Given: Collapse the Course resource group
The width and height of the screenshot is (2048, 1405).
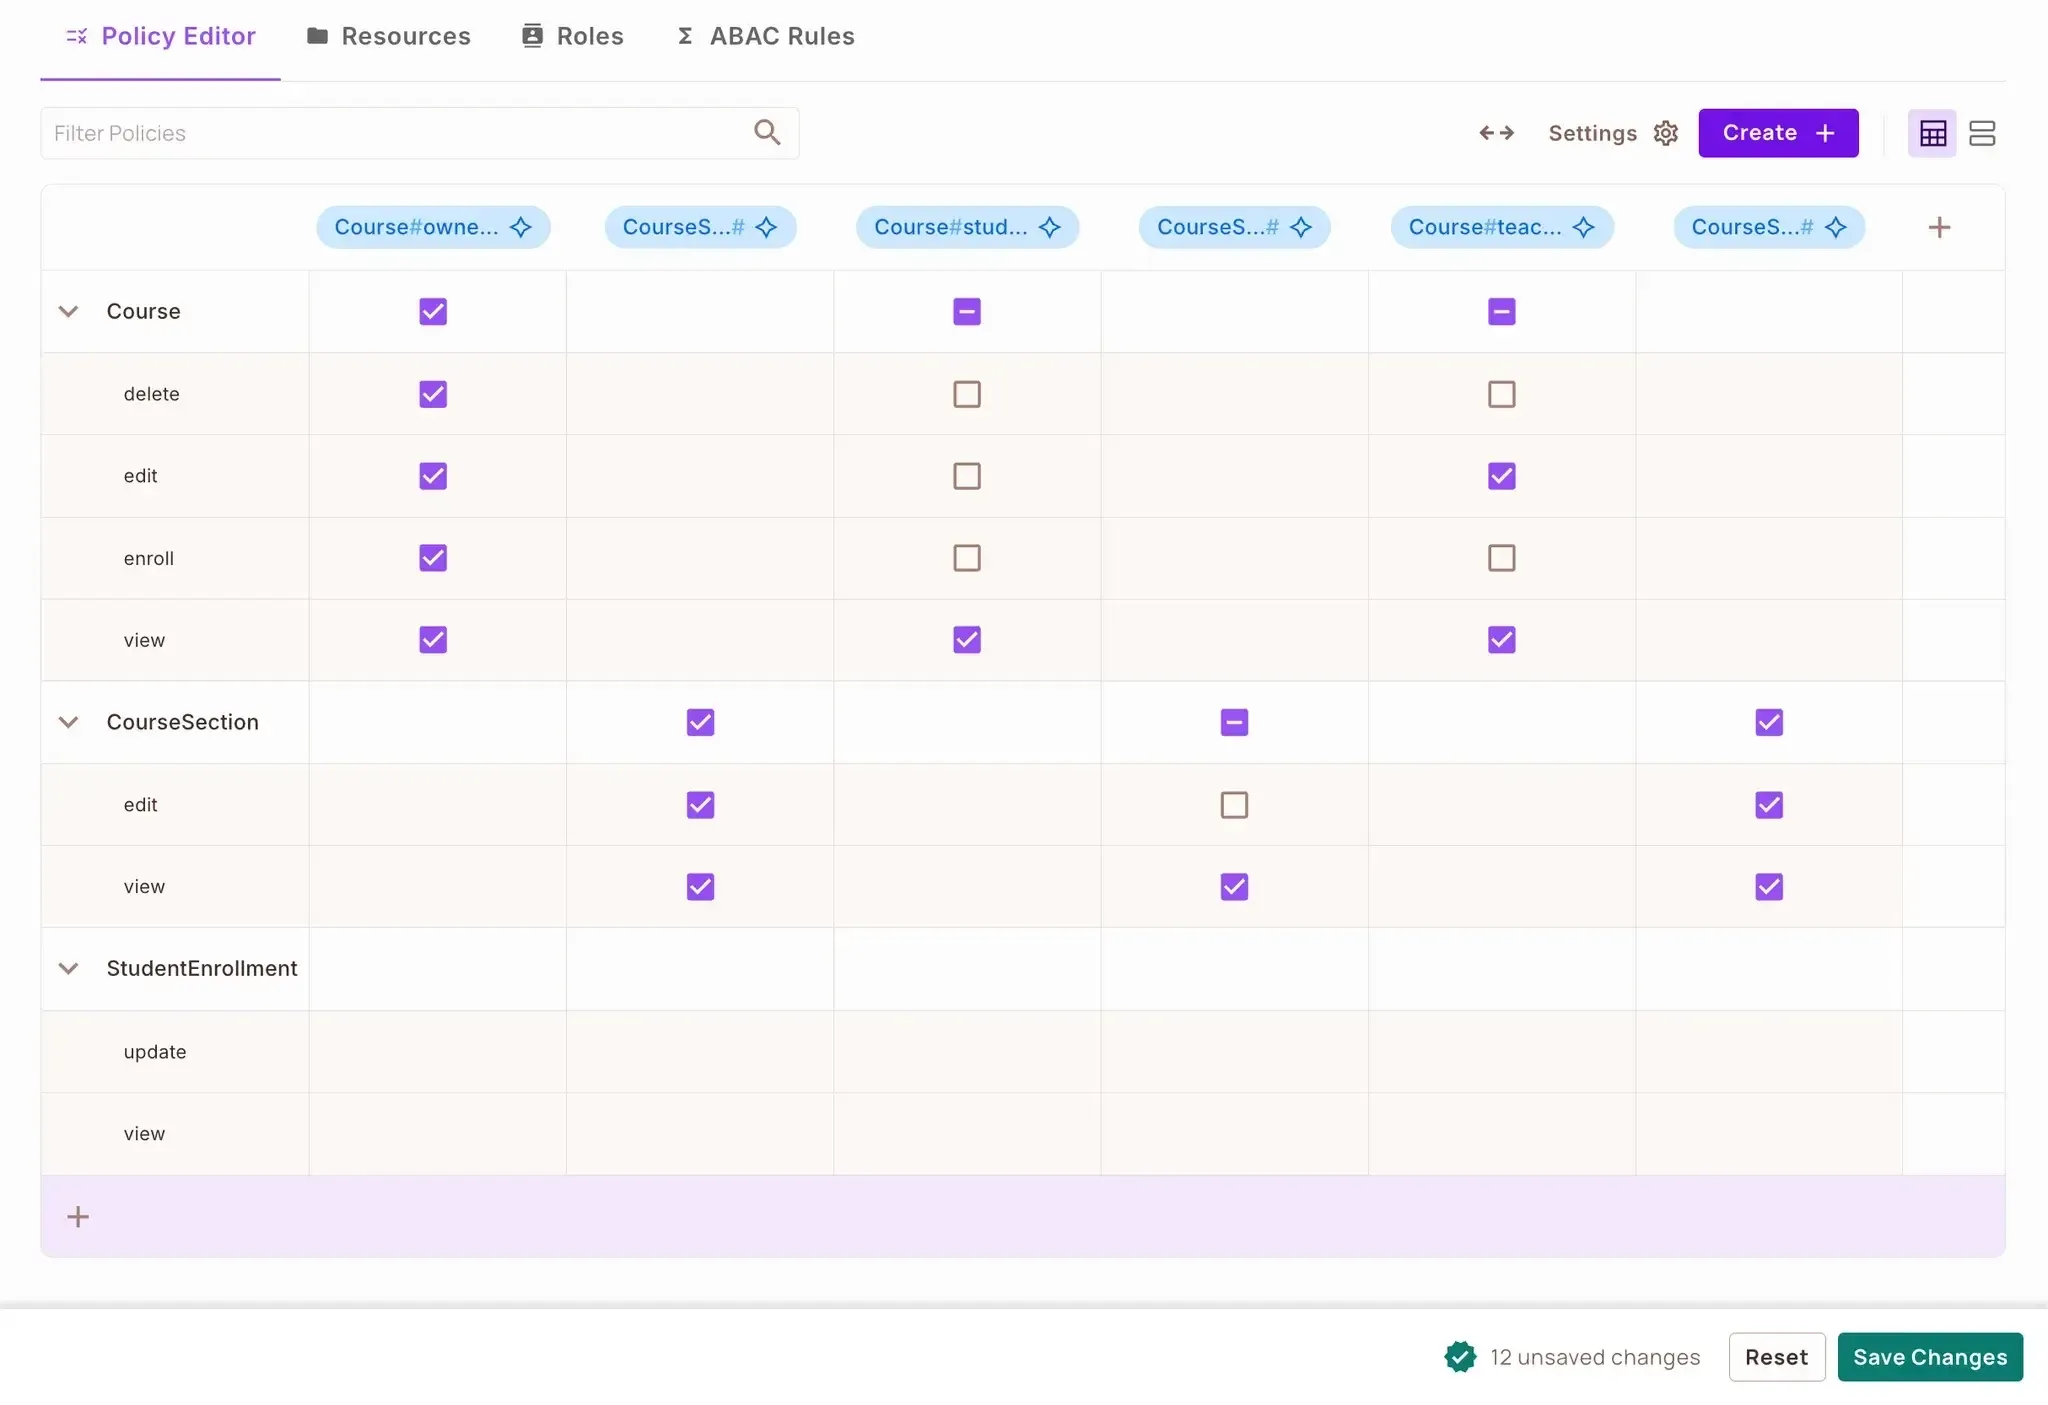Looking at the screenshot, I should (x=68, y=311).
